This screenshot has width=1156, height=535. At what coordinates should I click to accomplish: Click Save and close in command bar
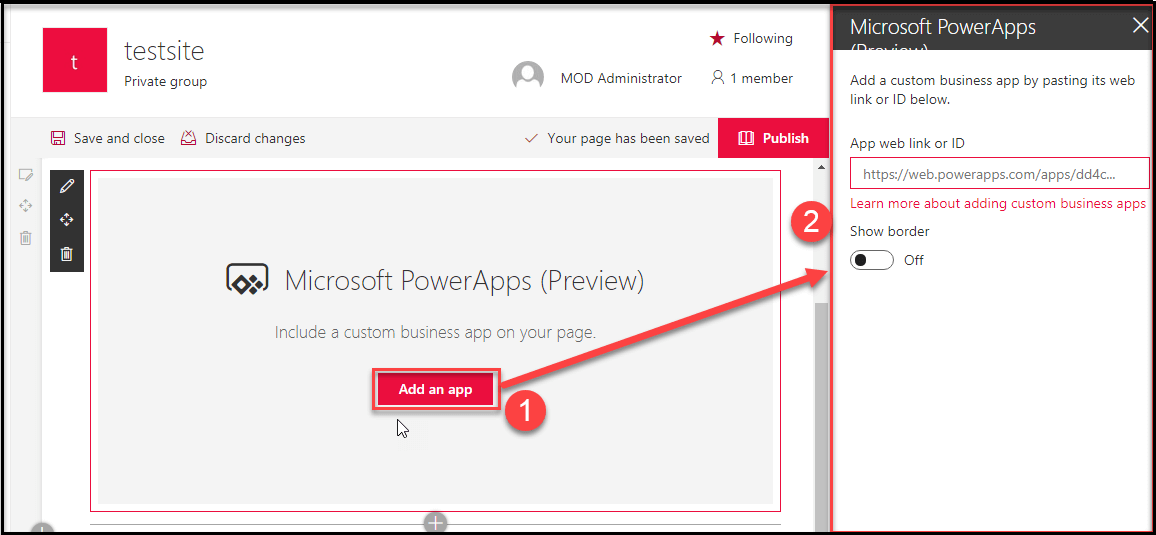(x=108, y=139)
